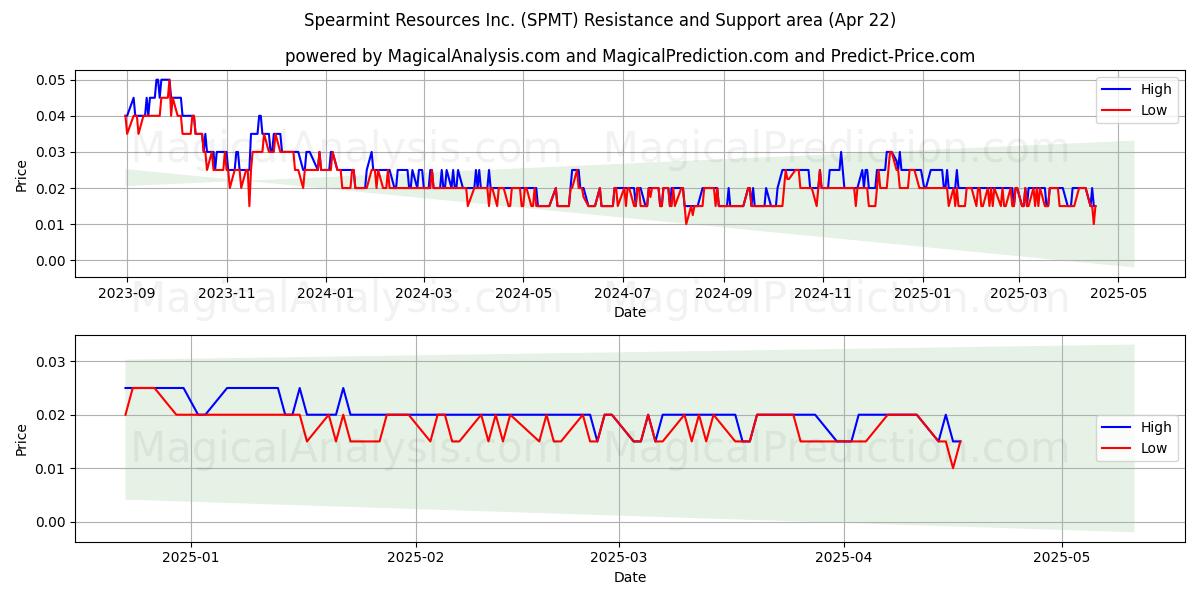The image size is (1200, 600).
Task: Click the "2025-02" date tick label
Action: (x=415, y=558)
